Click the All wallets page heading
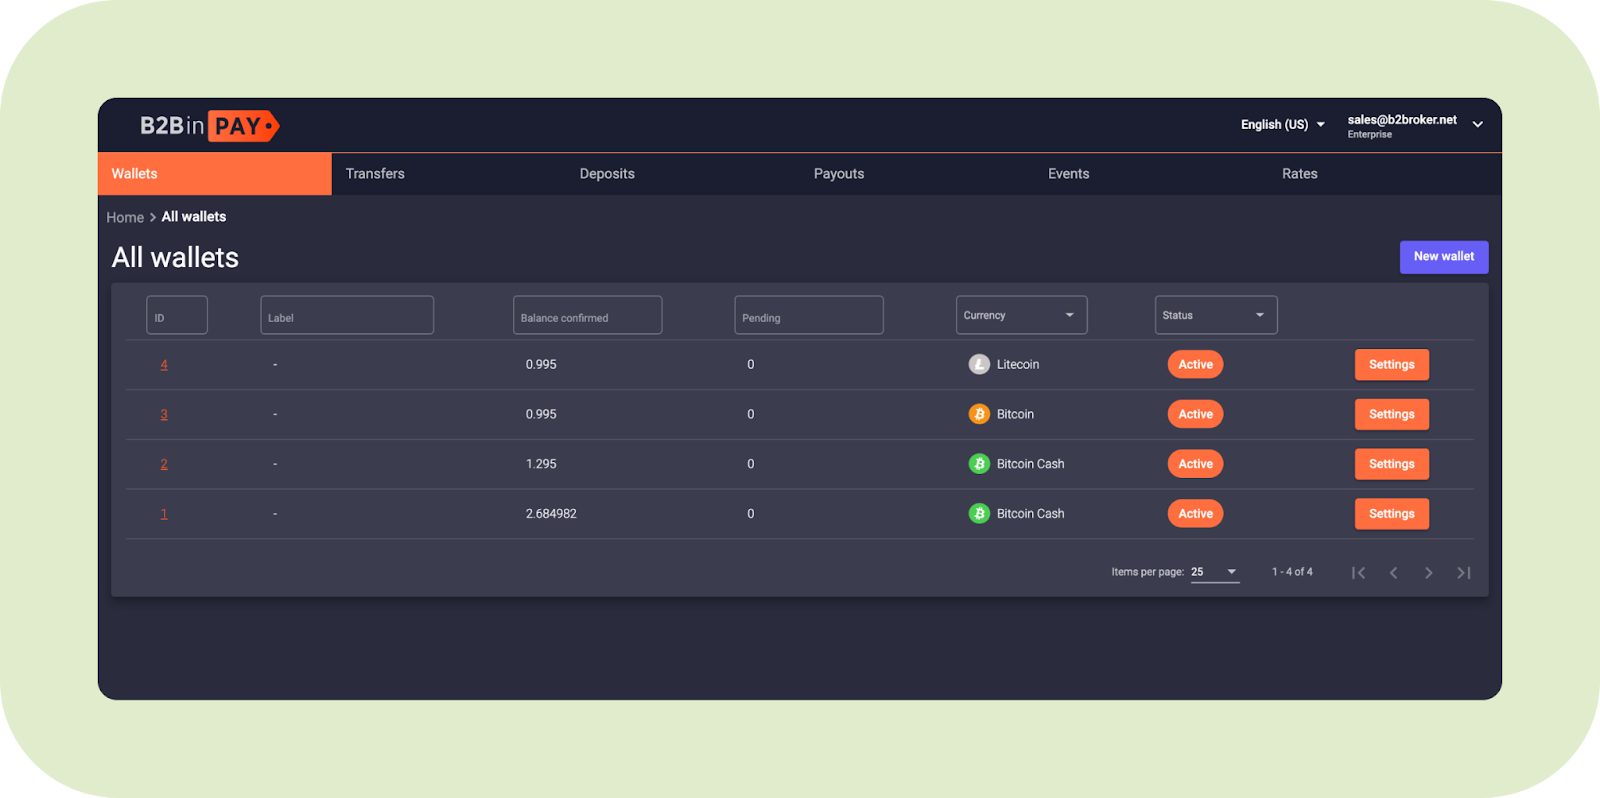 (175, 258)
